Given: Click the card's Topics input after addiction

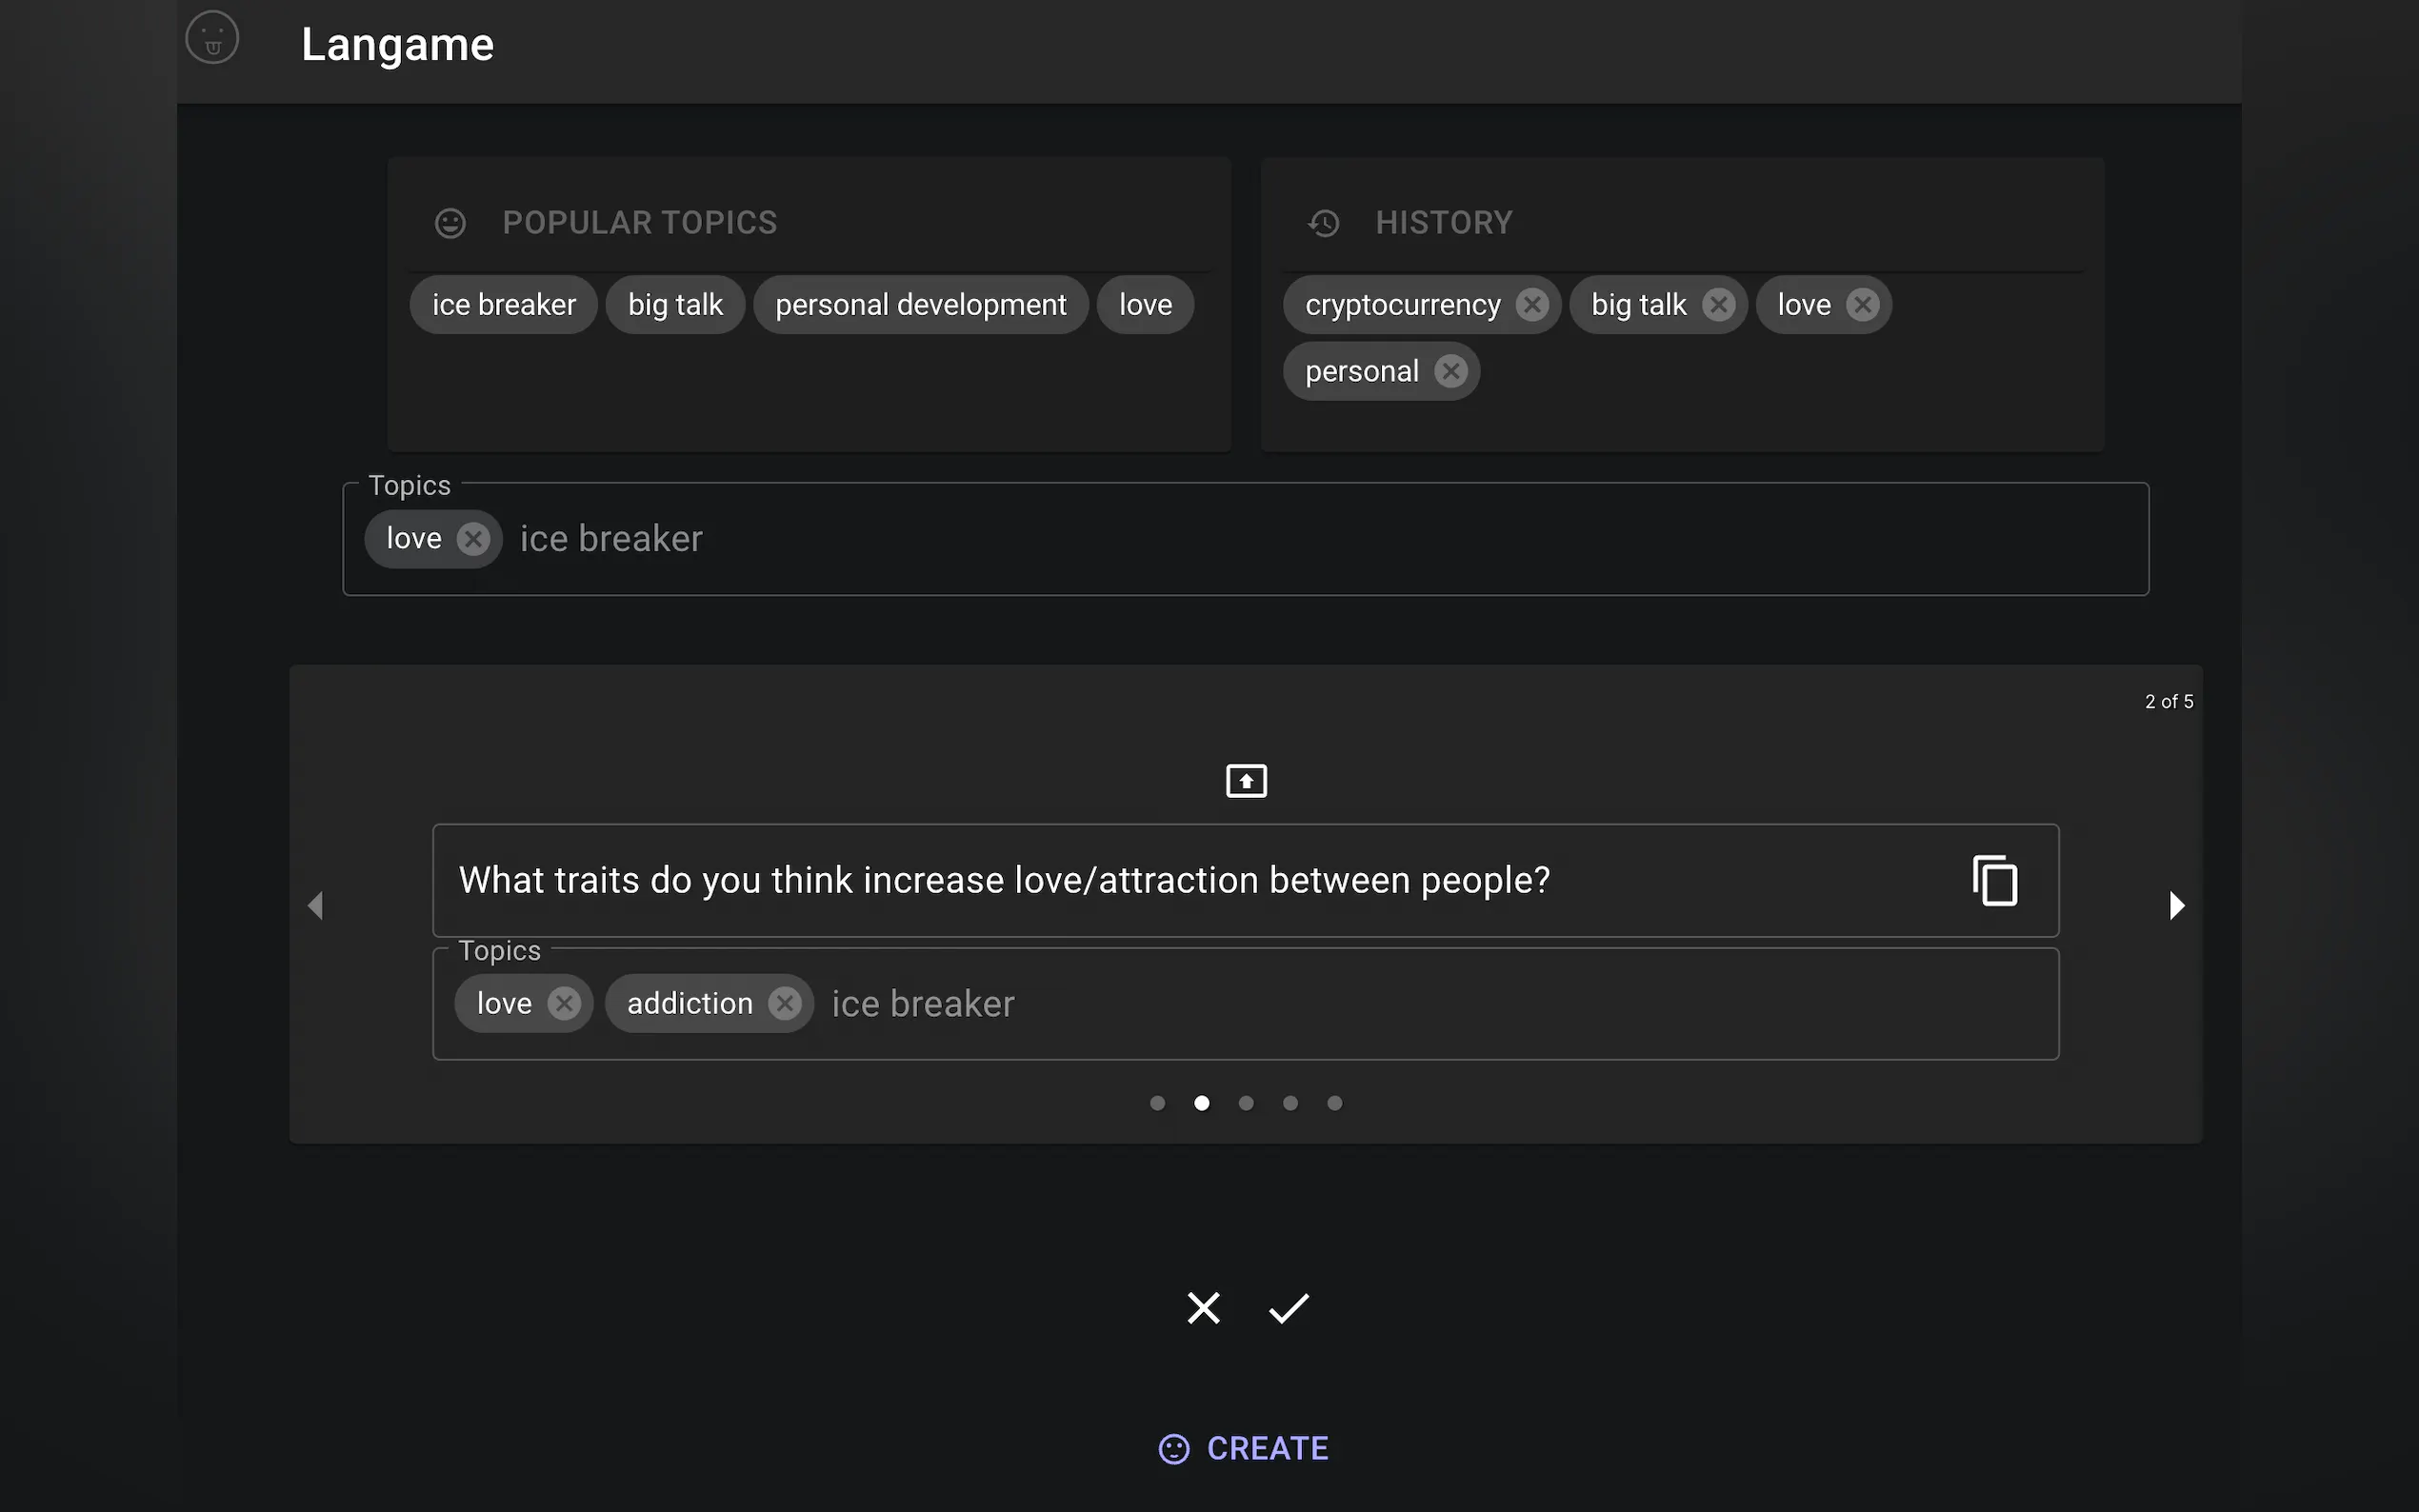Looking at the screenshot, I should [x=1400, y=1003].
